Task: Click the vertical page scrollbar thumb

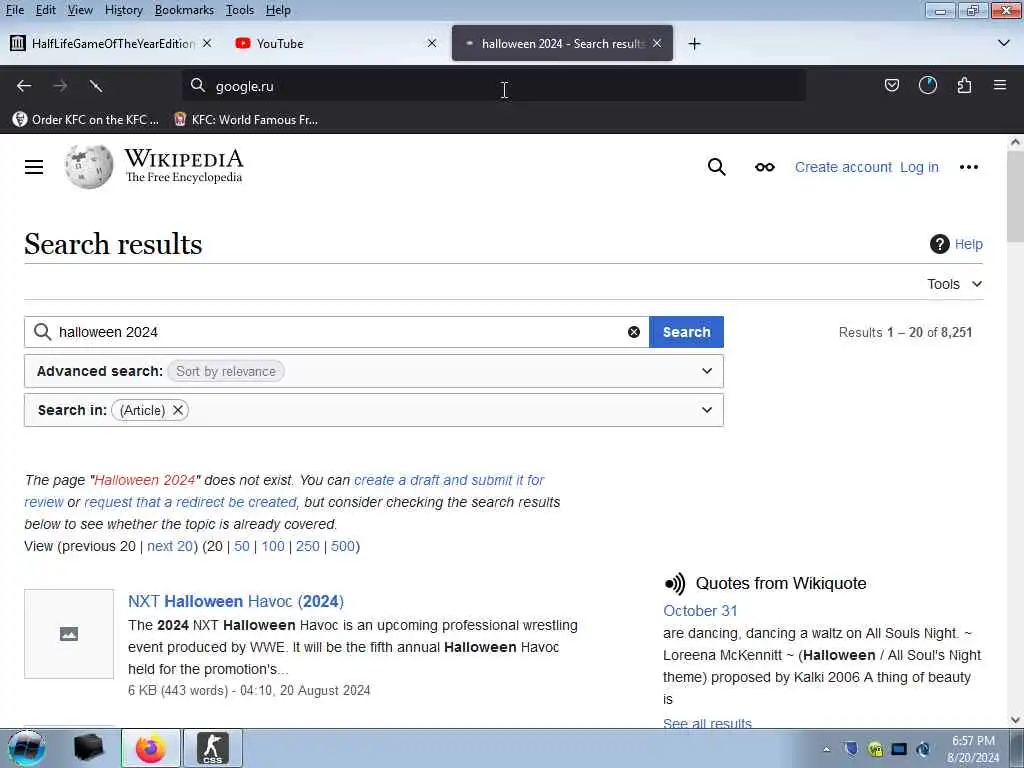Action: pos(1015,196)
